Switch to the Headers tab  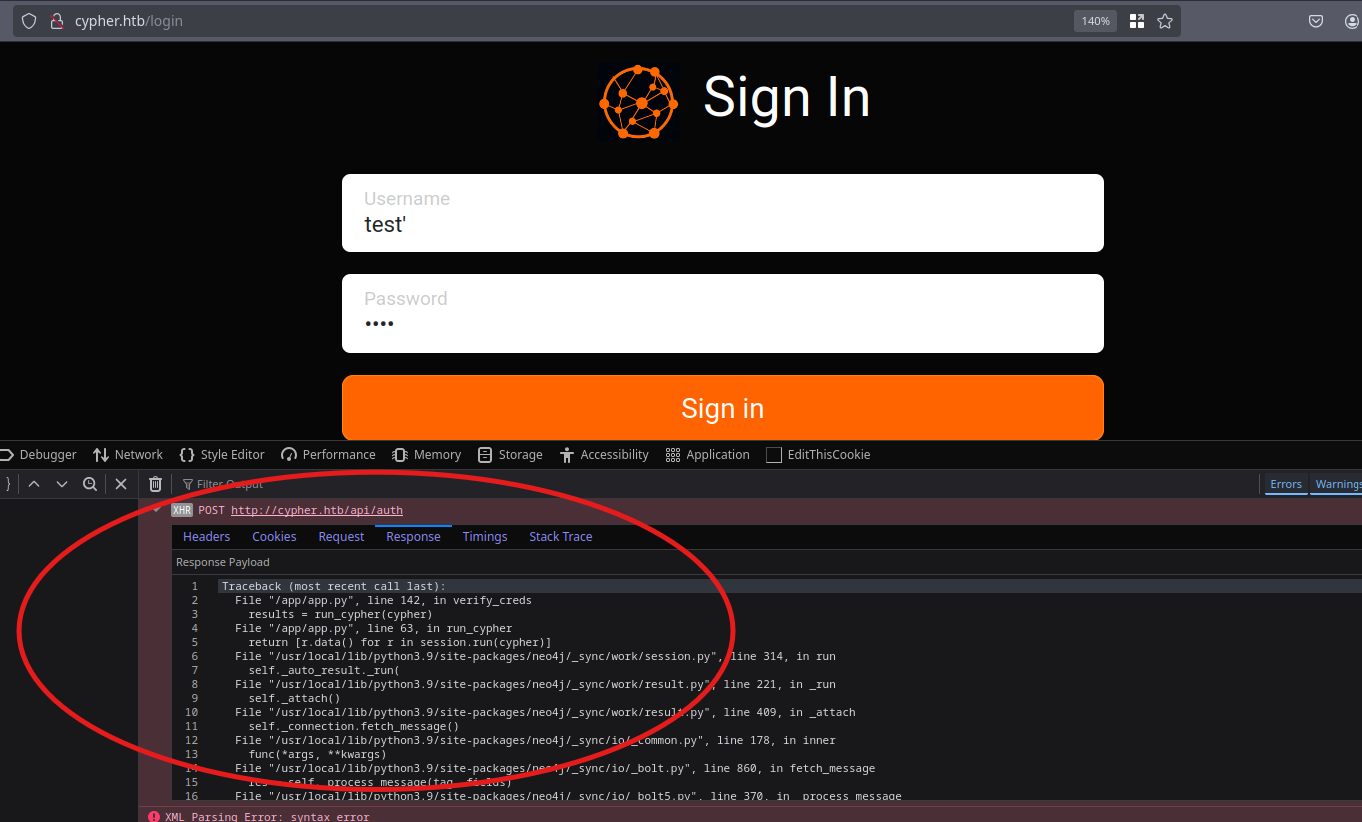tap(206, 537)
